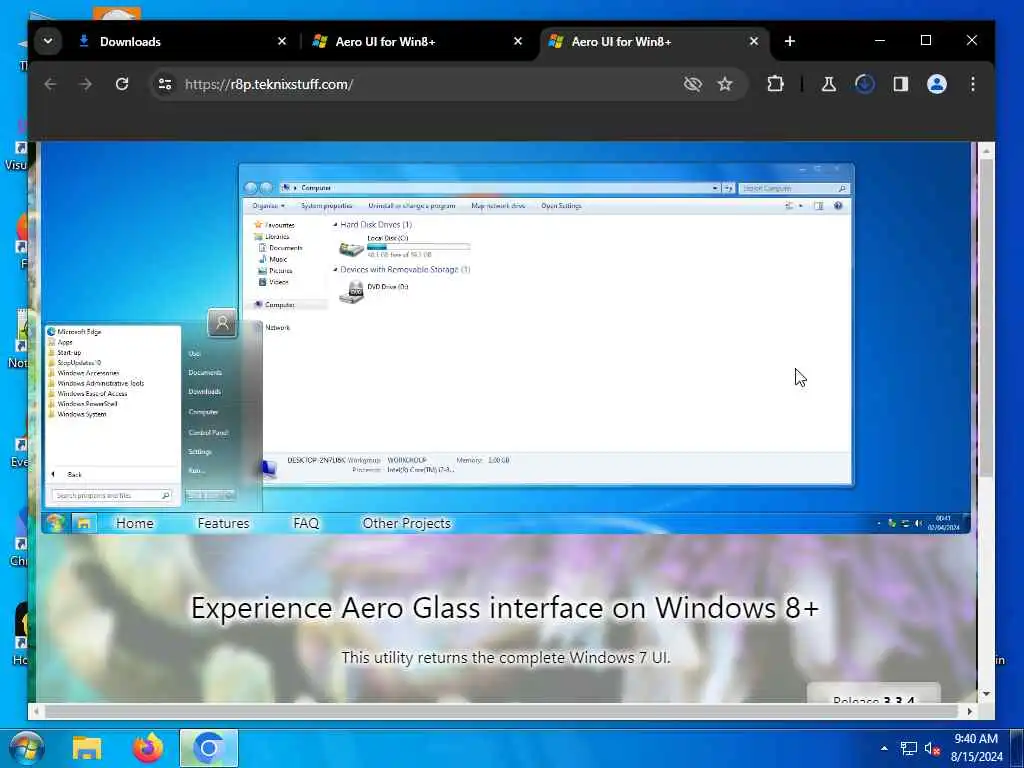The image size is (1024, 768).
Task: Show hidden system tray icons
Action: pos(884,748)
